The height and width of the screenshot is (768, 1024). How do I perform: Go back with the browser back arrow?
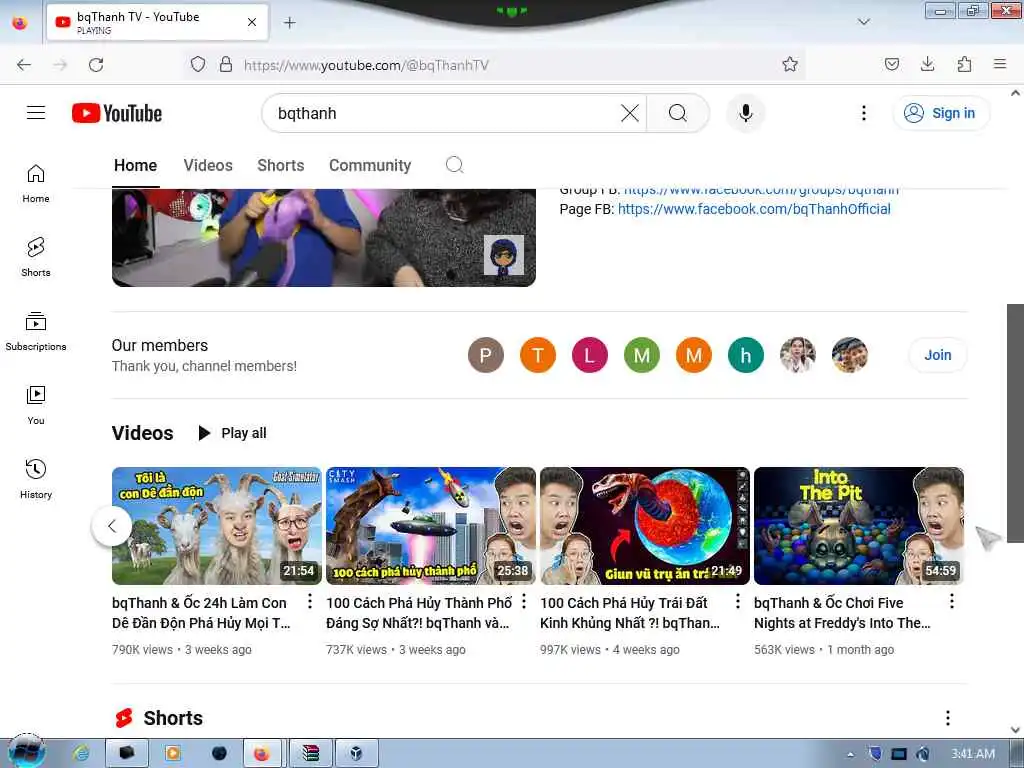[x=24, y=65]
